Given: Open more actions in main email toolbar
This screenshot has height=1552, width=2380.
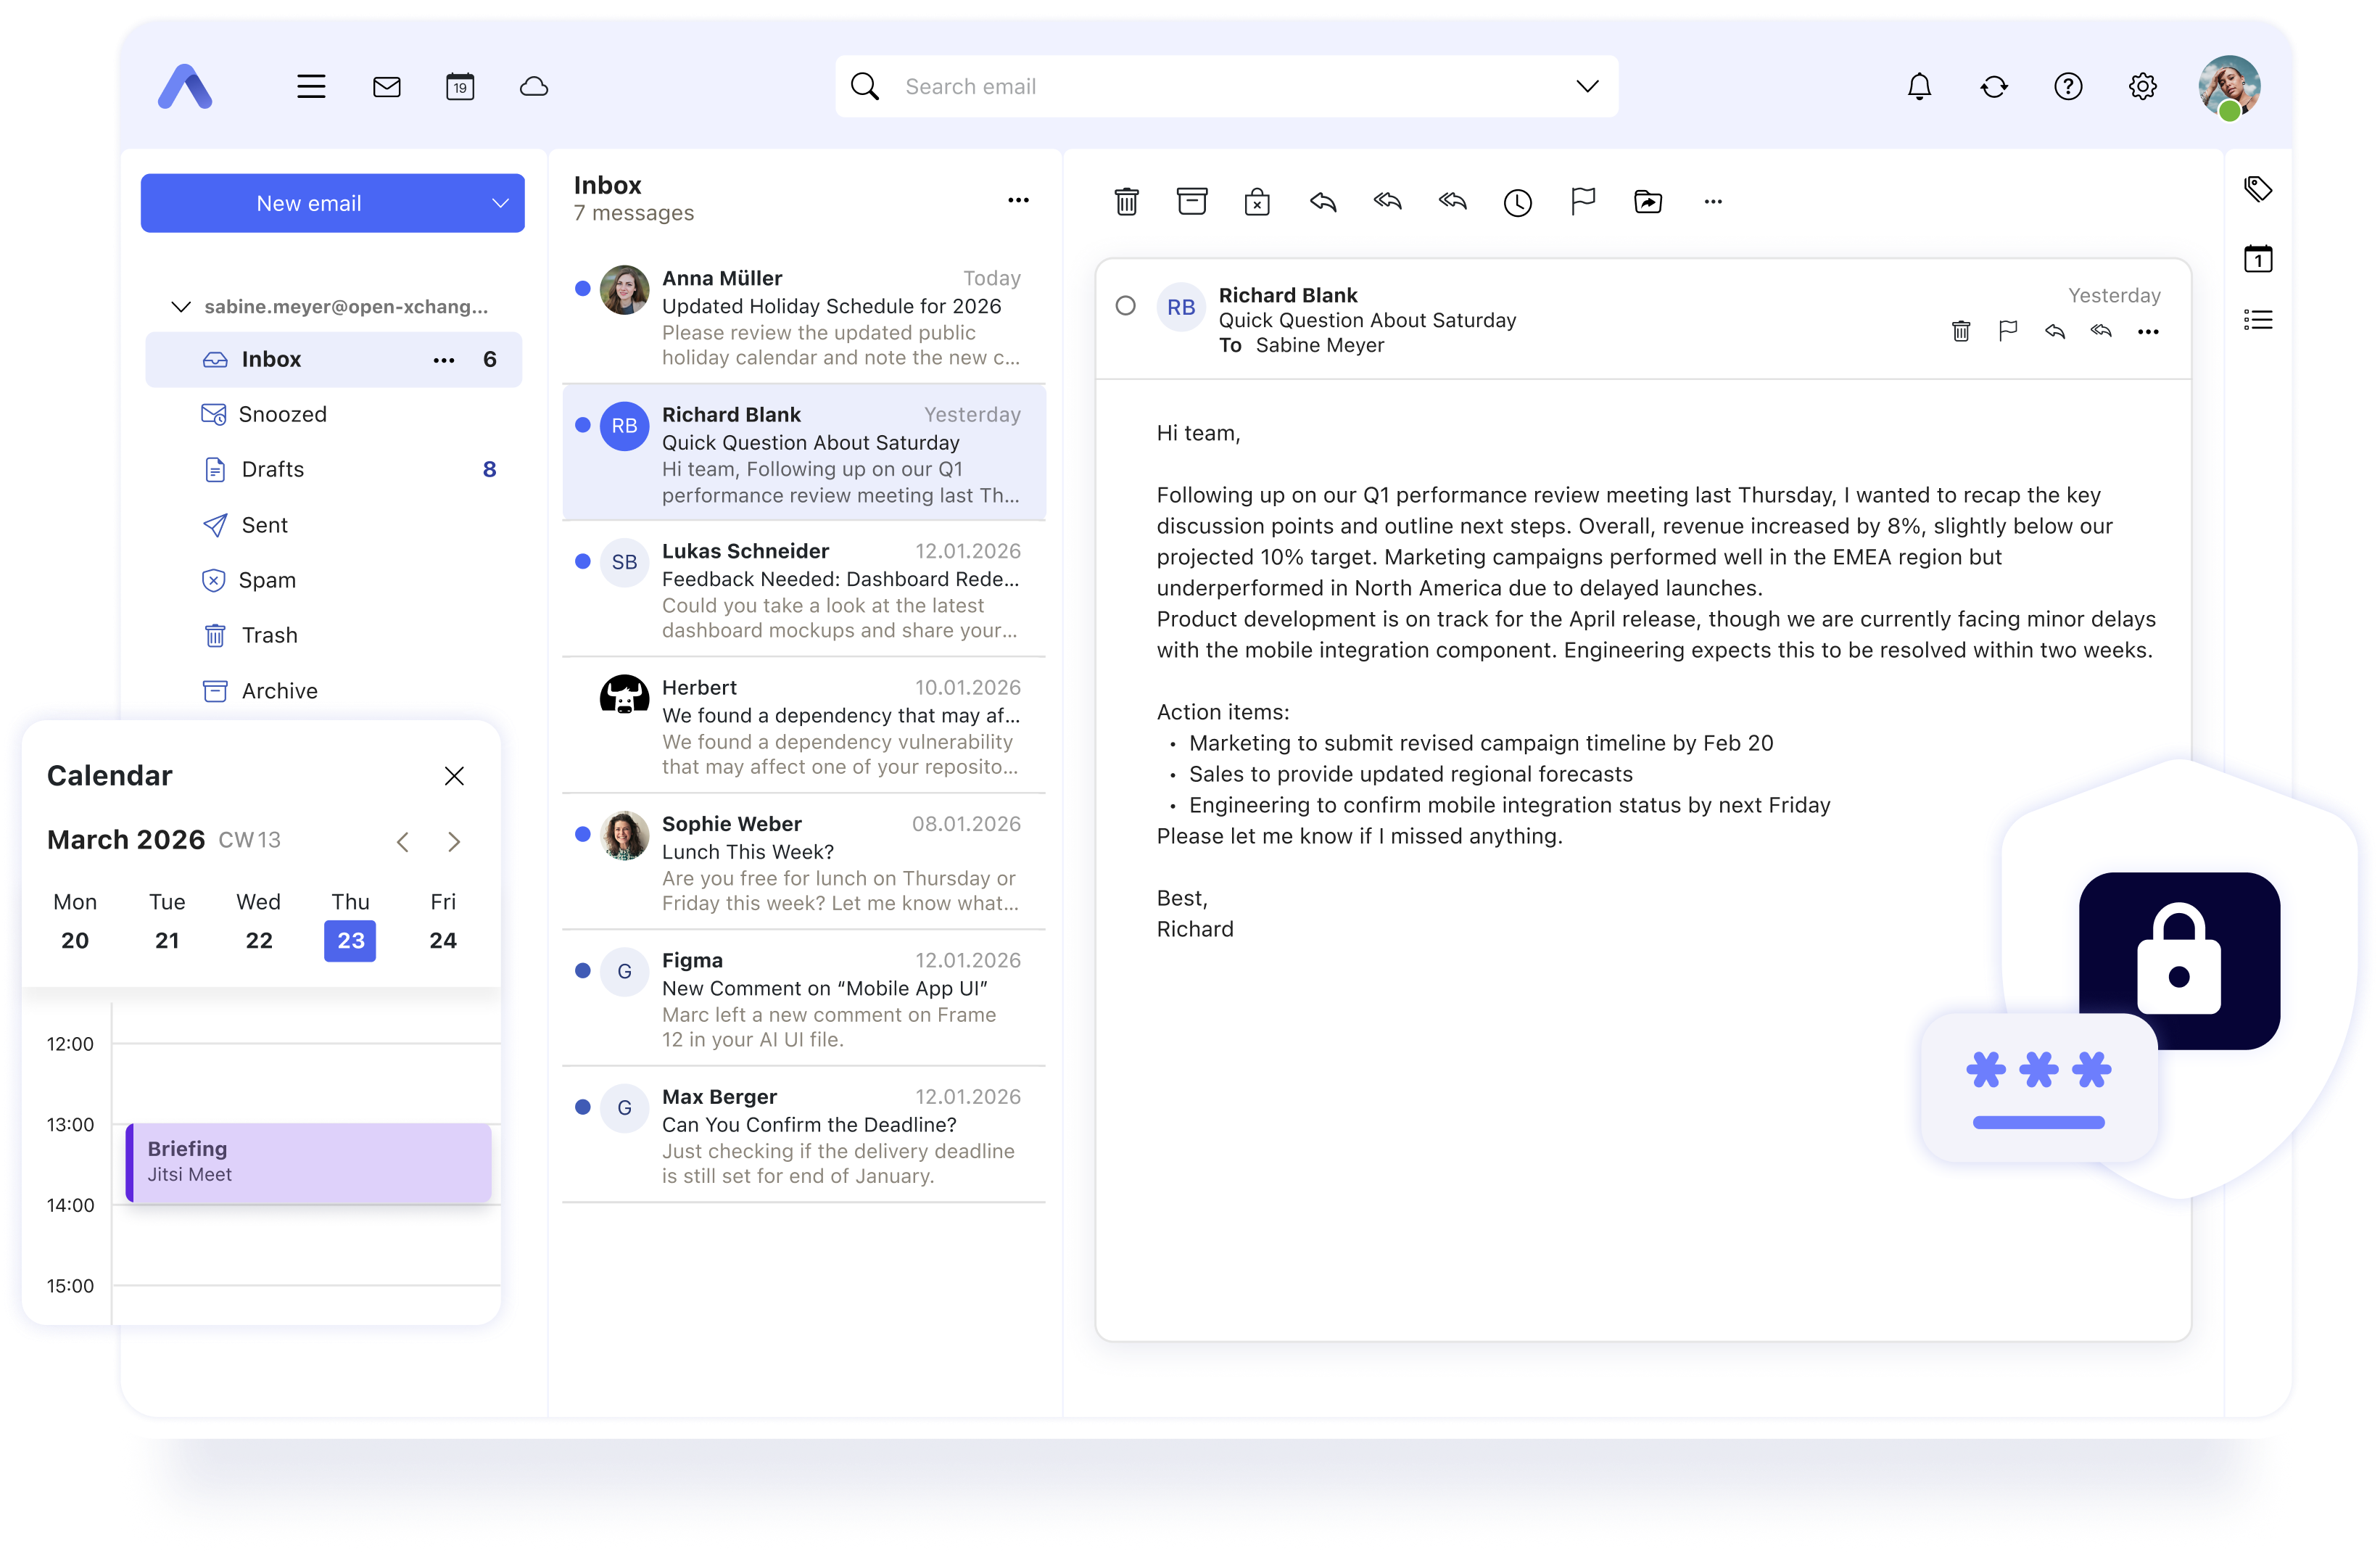Looking at the screenshot, I should (1712, 202).
